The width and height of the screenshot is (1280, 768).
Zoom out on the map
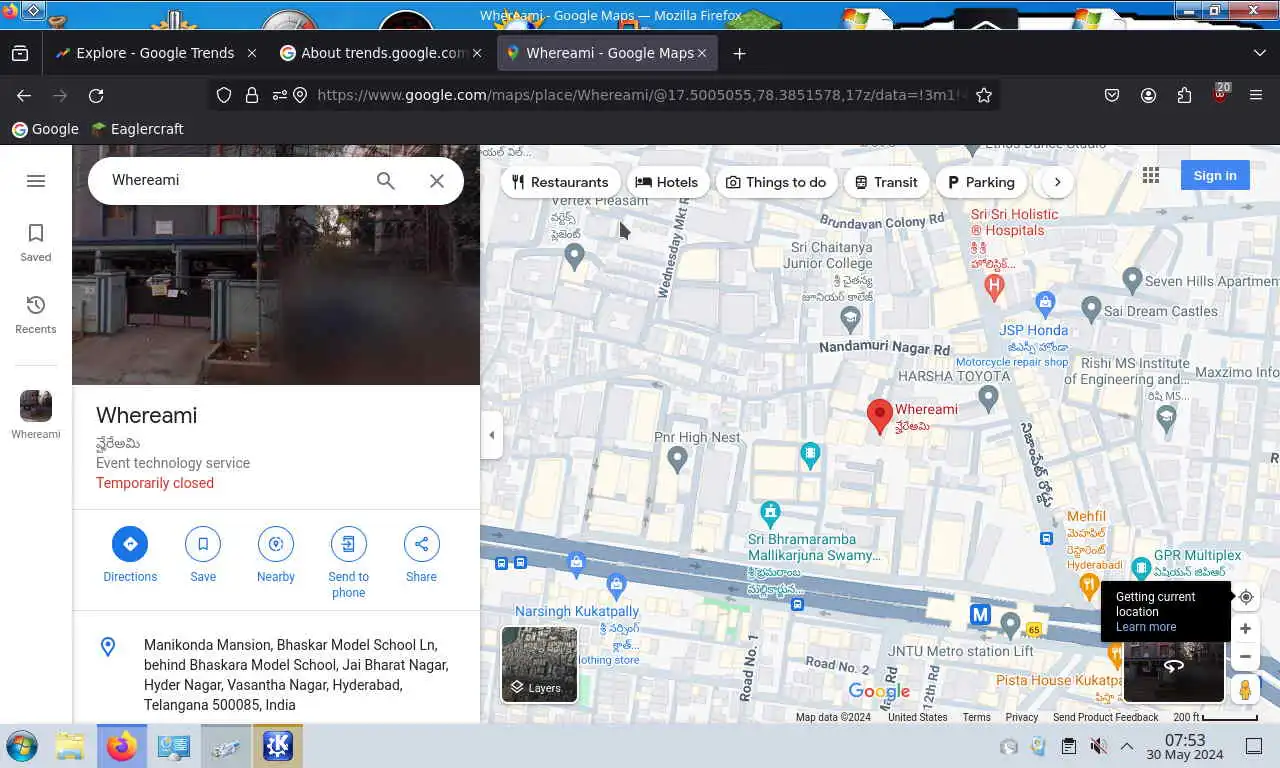coord(1245,657)
